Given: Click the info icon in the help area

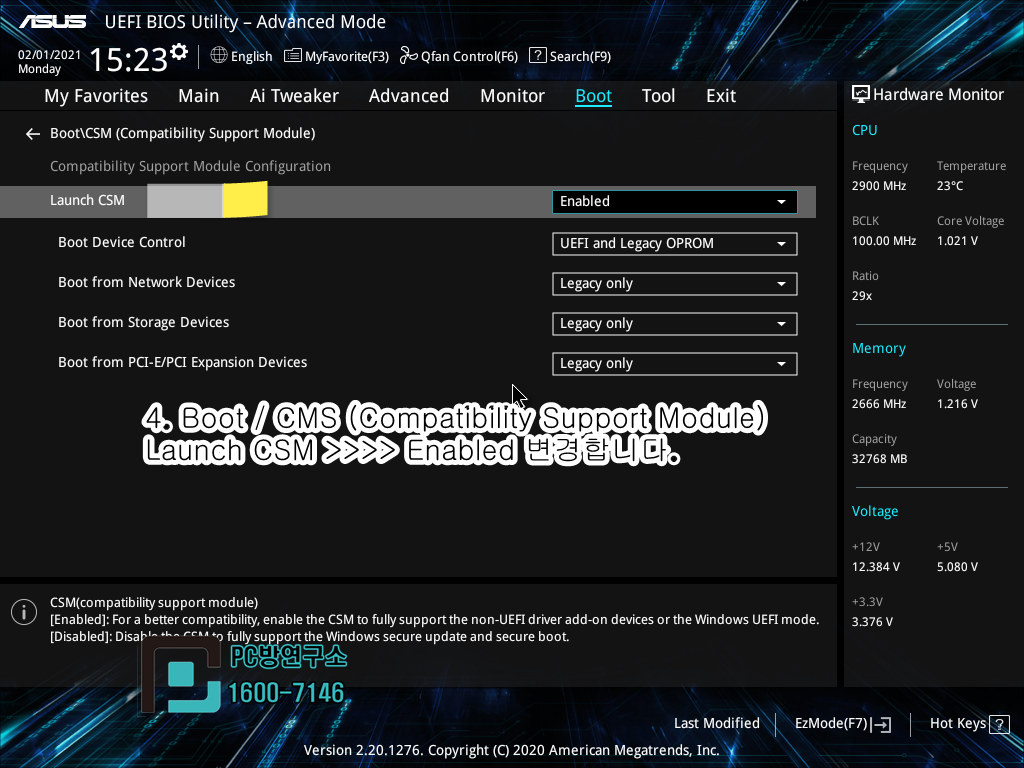Looking at the screenshot, I should coord(24,612).
